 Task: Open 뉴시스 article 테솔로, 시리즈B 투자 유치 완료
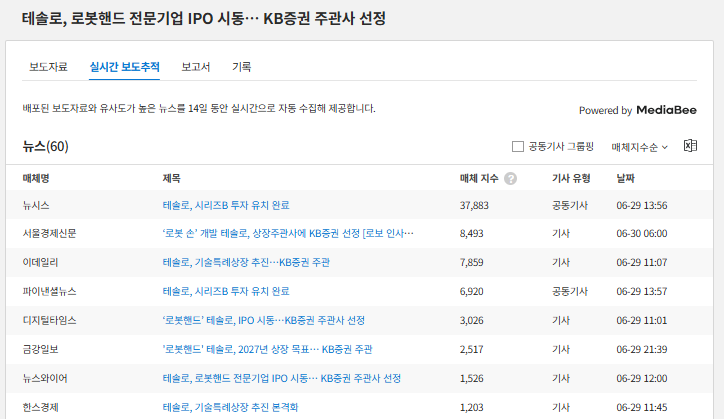tap(226, 205)
